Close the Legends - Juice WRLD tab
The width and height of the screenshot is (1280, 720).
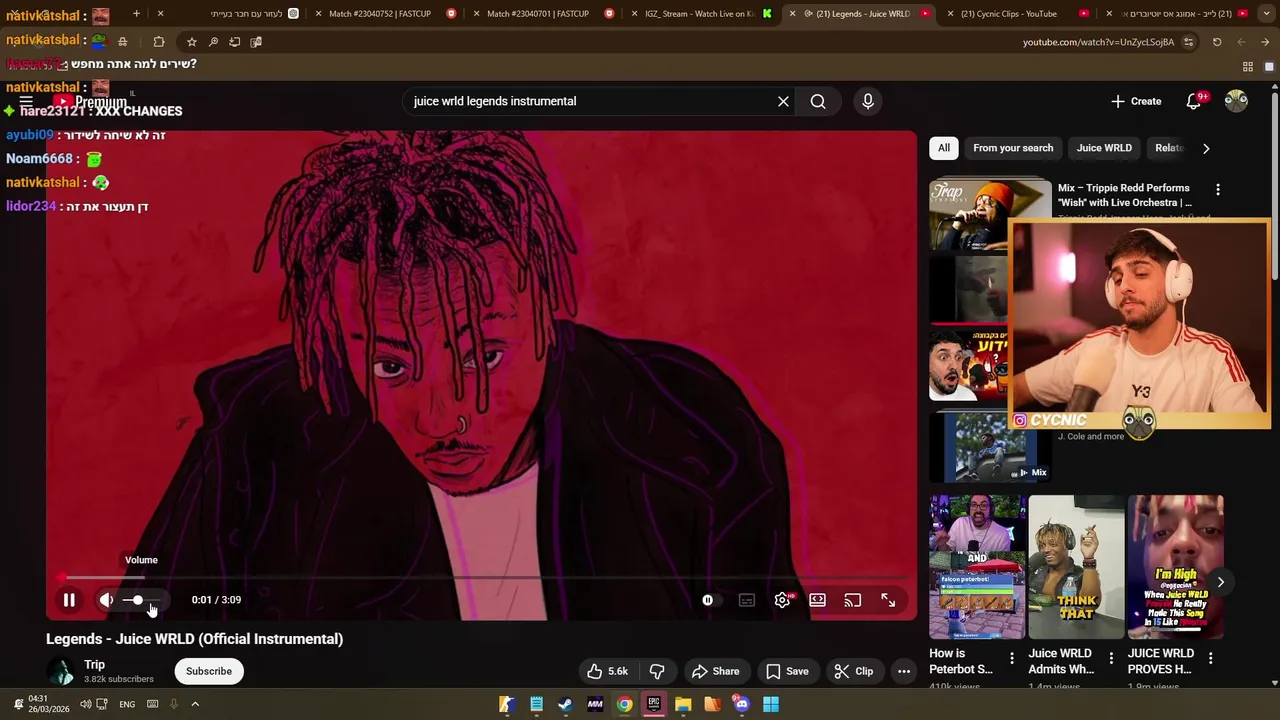(x=792, y=14)
